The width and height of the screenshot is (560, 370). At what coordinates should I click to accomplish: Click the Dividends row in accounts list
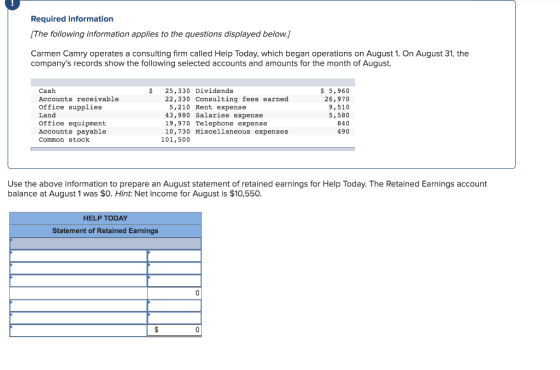[x=272, y=91]
